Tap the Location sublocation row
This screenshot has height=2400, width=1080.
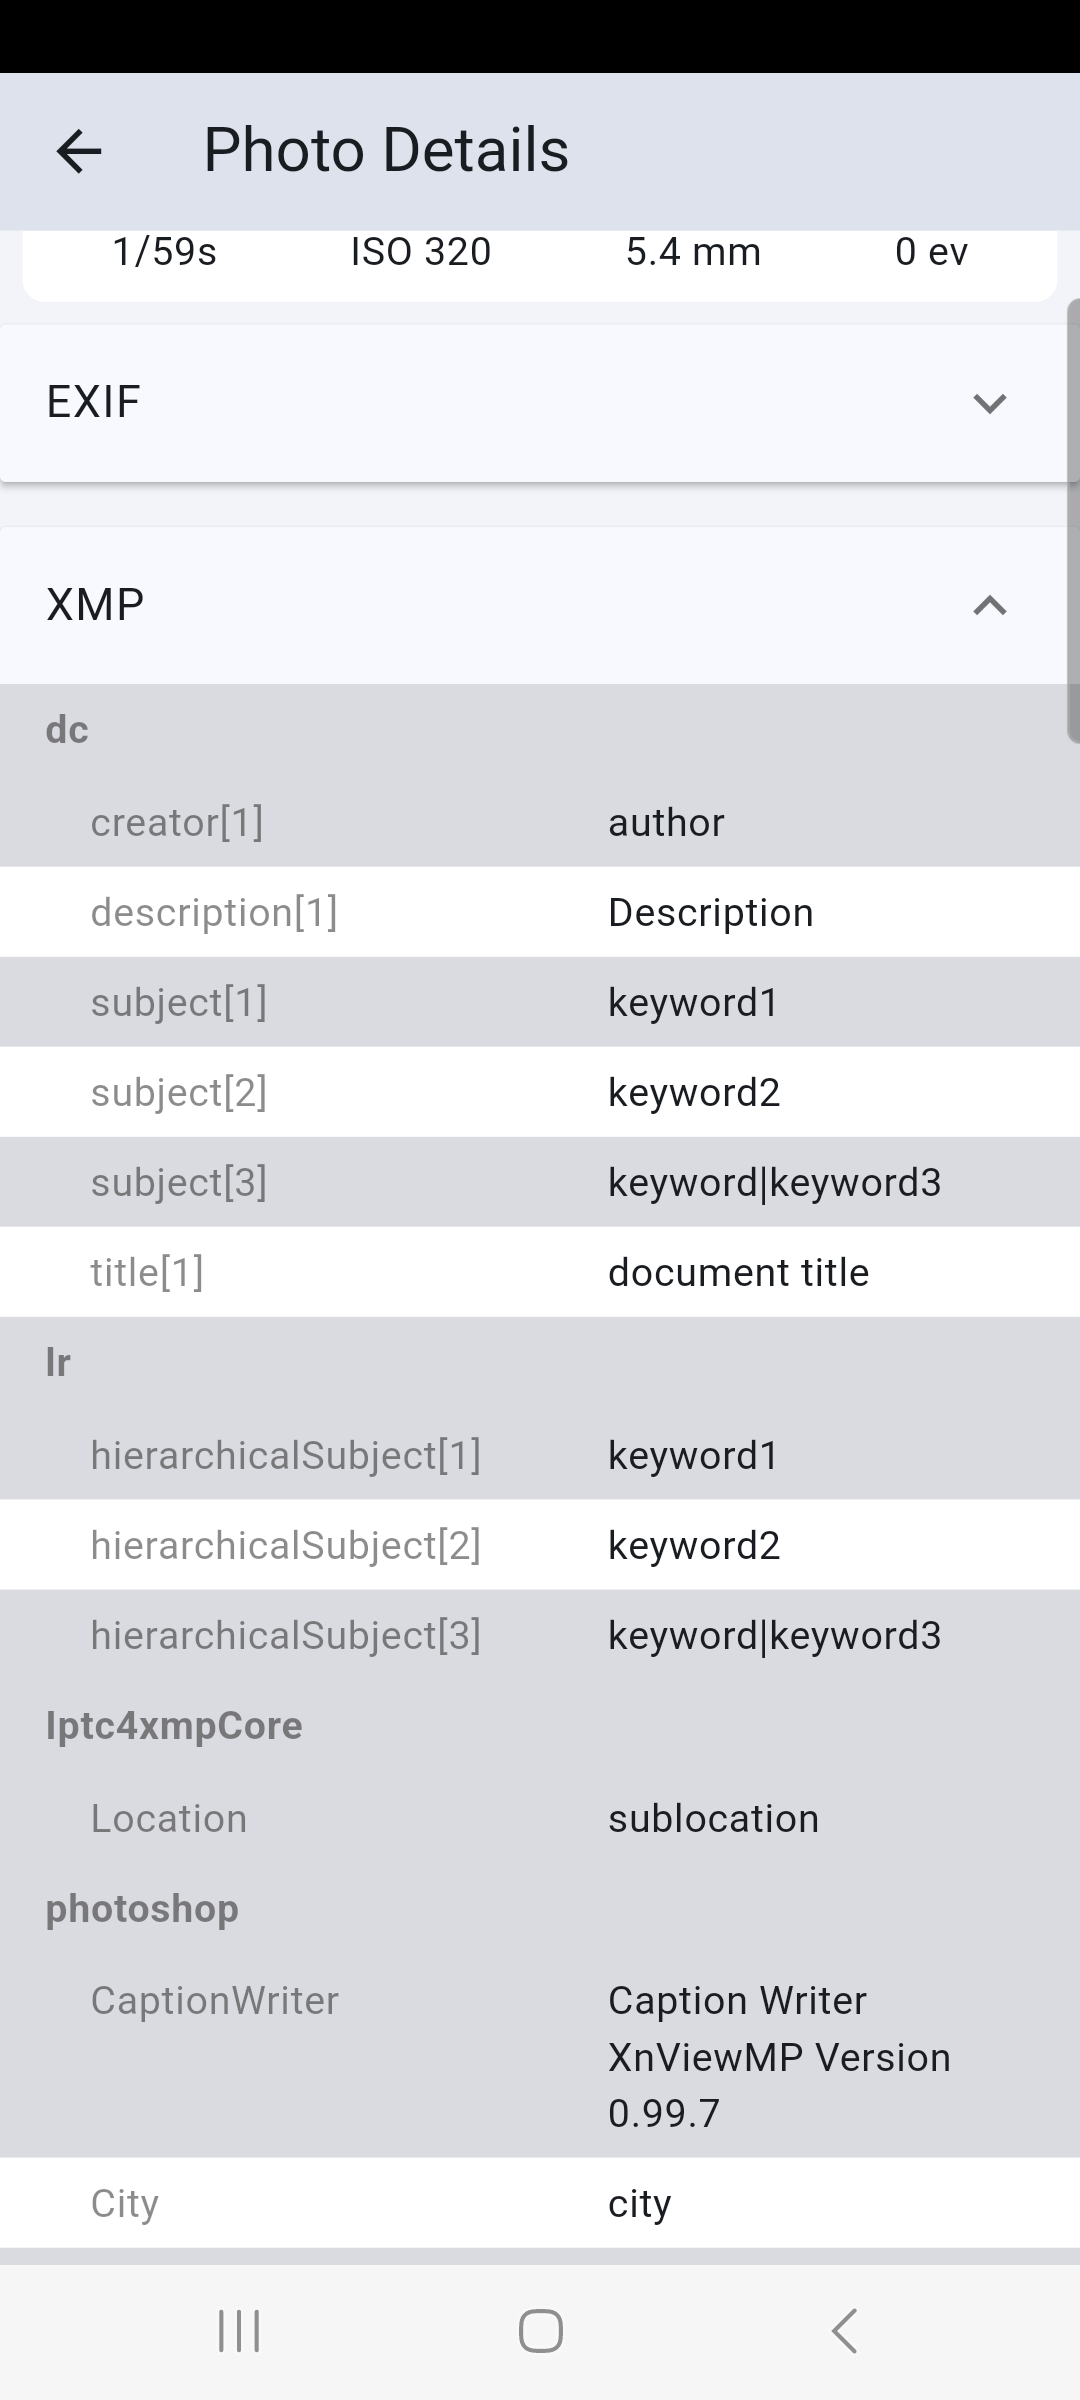(x=540, y=1818)
